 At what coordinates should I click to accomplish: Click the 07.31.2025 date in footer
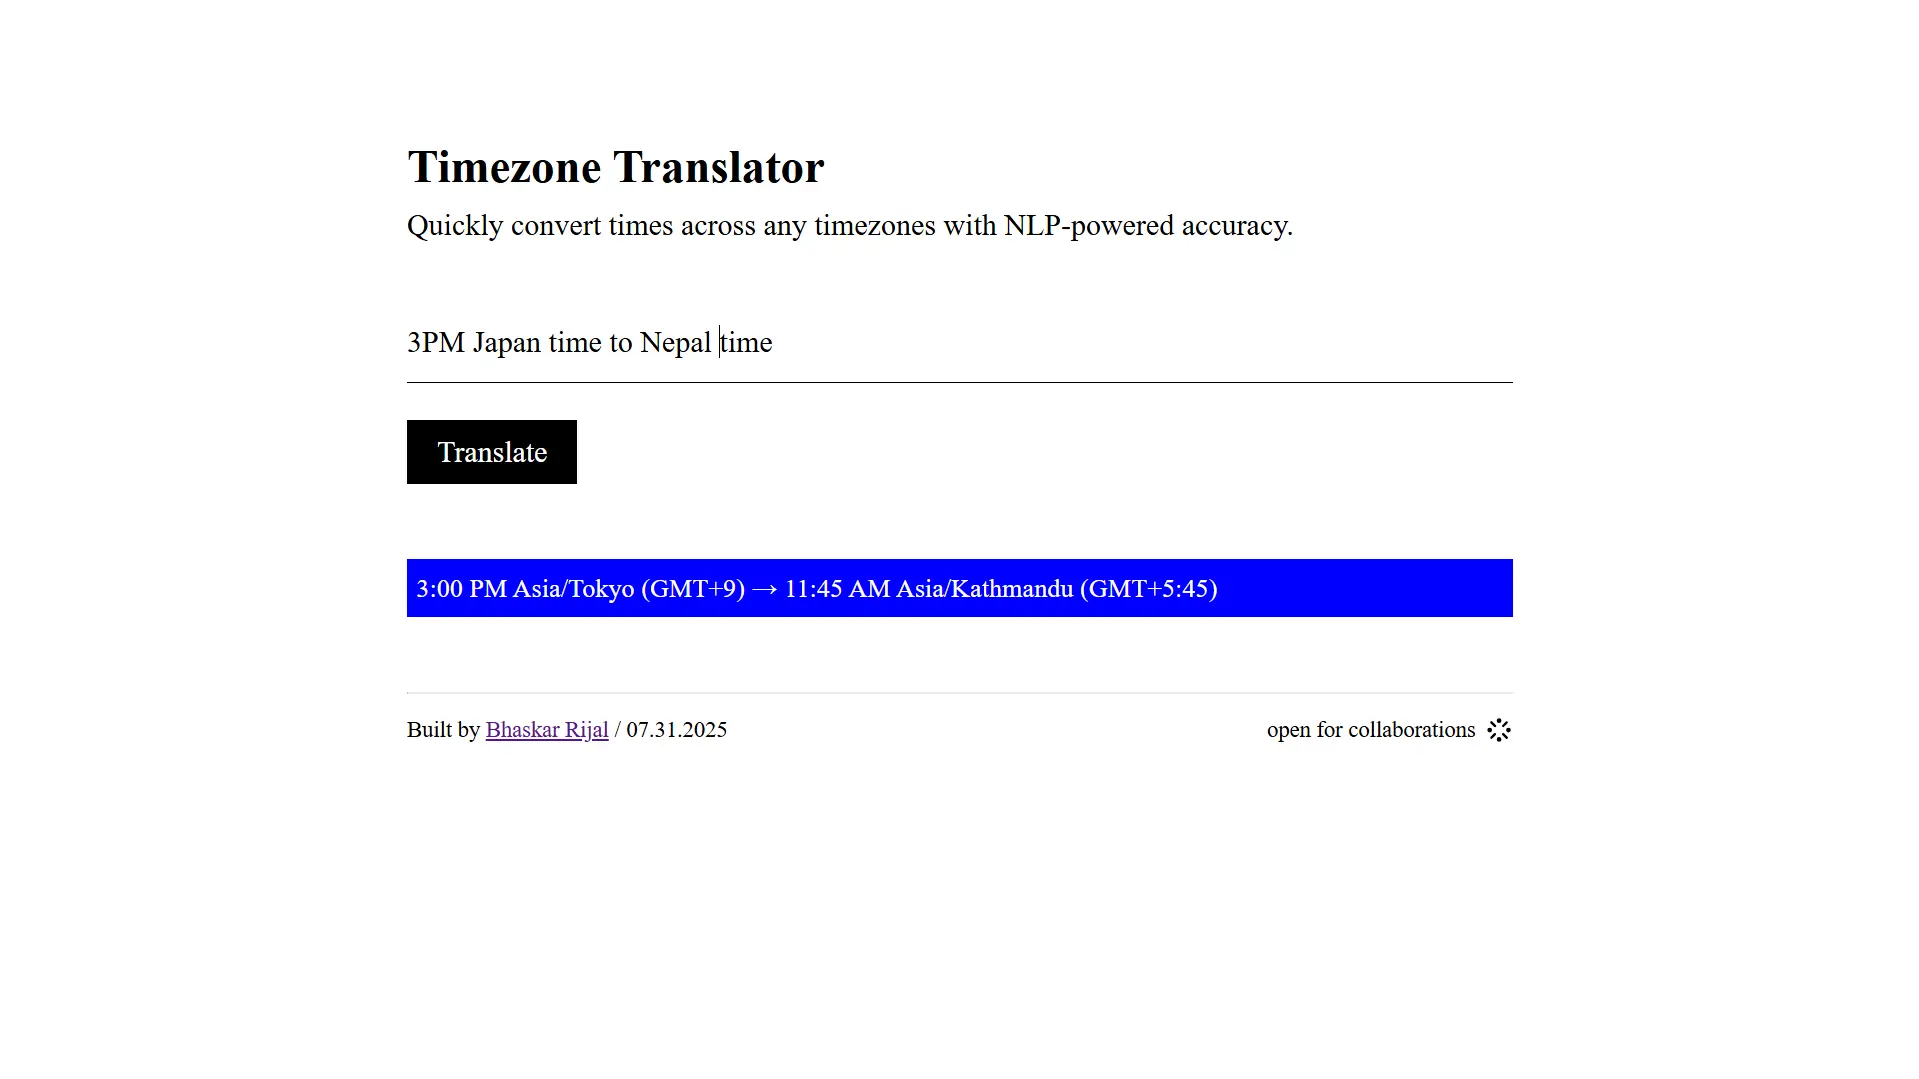[x=676, y=730]
